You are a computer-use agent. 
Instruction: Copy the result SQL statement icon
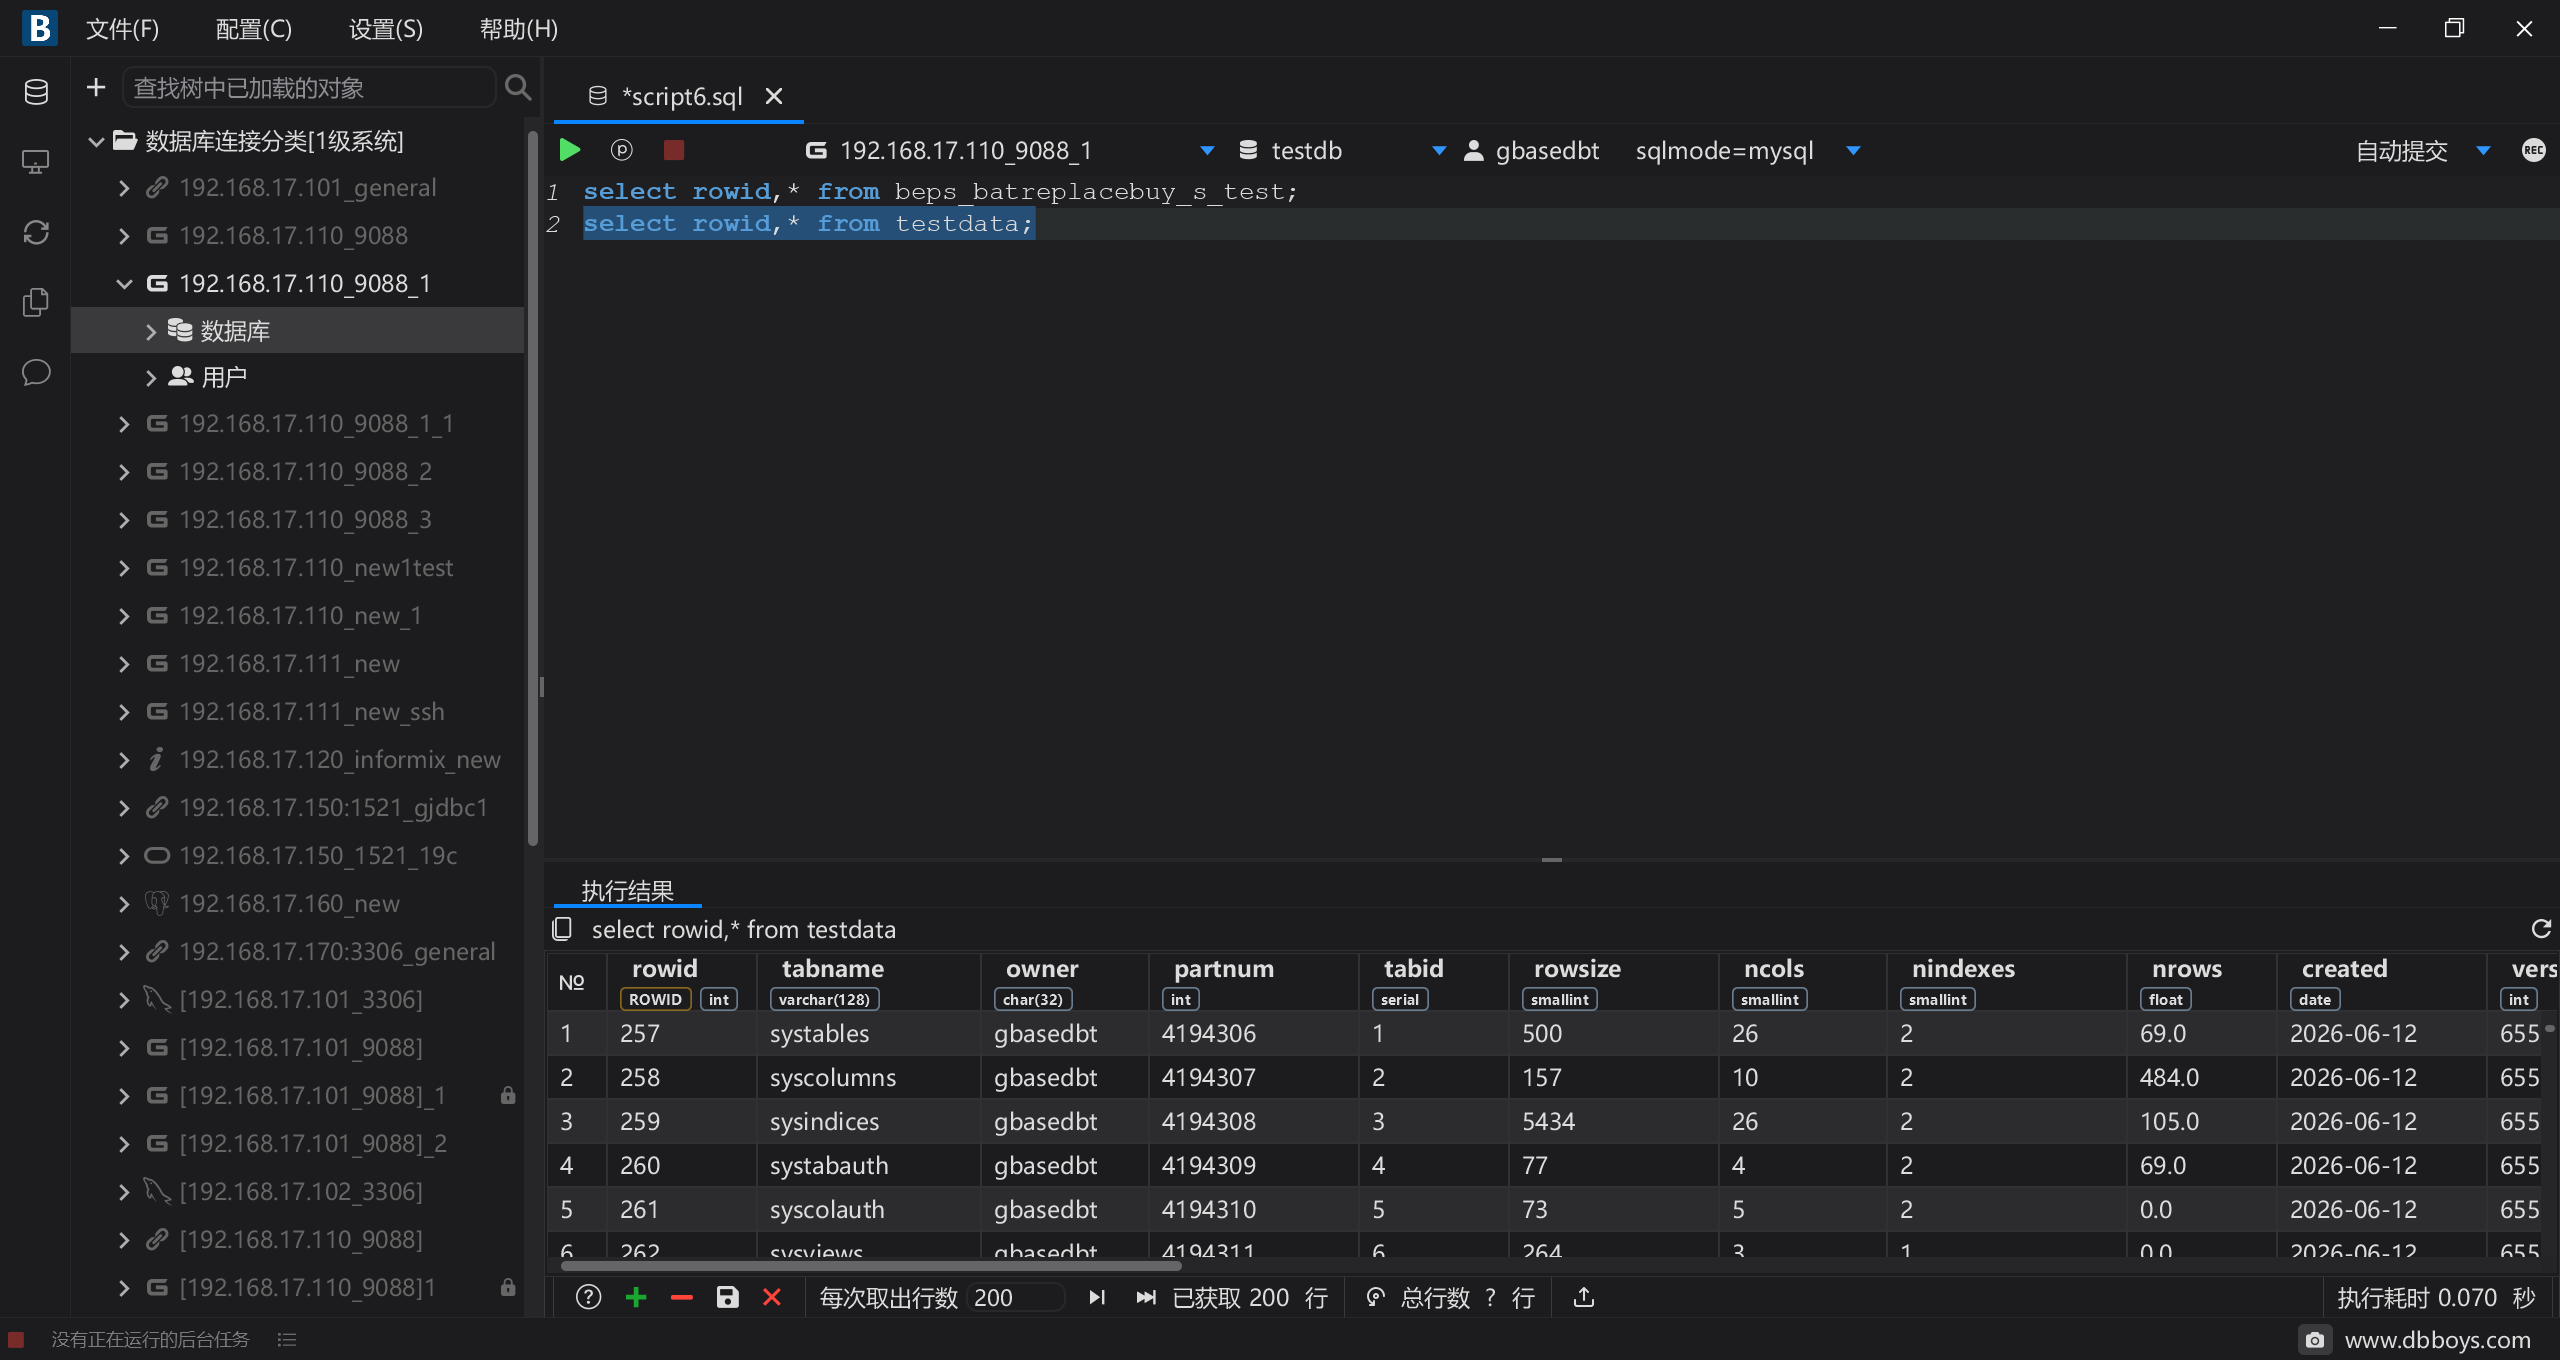pos(562,929)
